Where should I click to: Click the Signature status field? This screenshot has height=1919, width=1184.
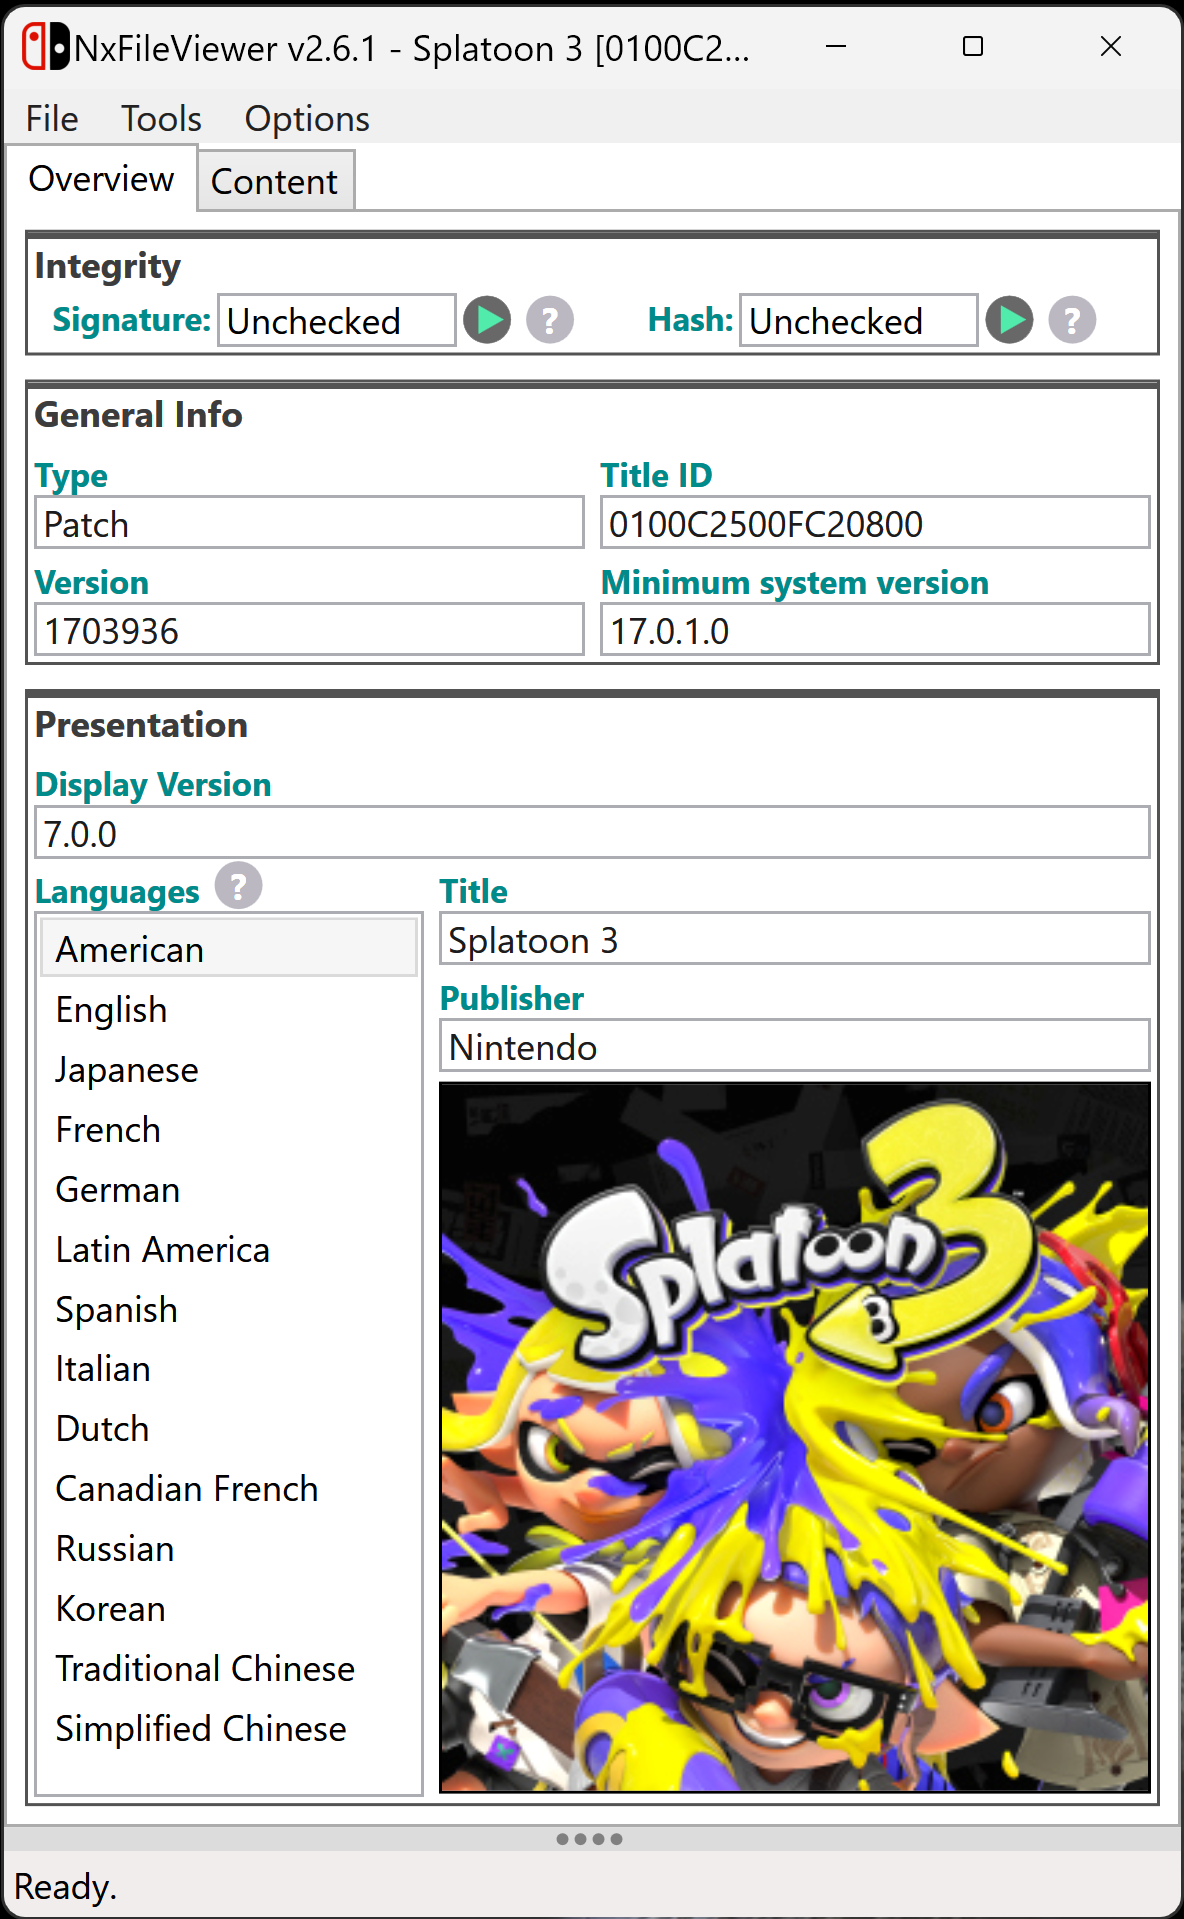point(337,320)
